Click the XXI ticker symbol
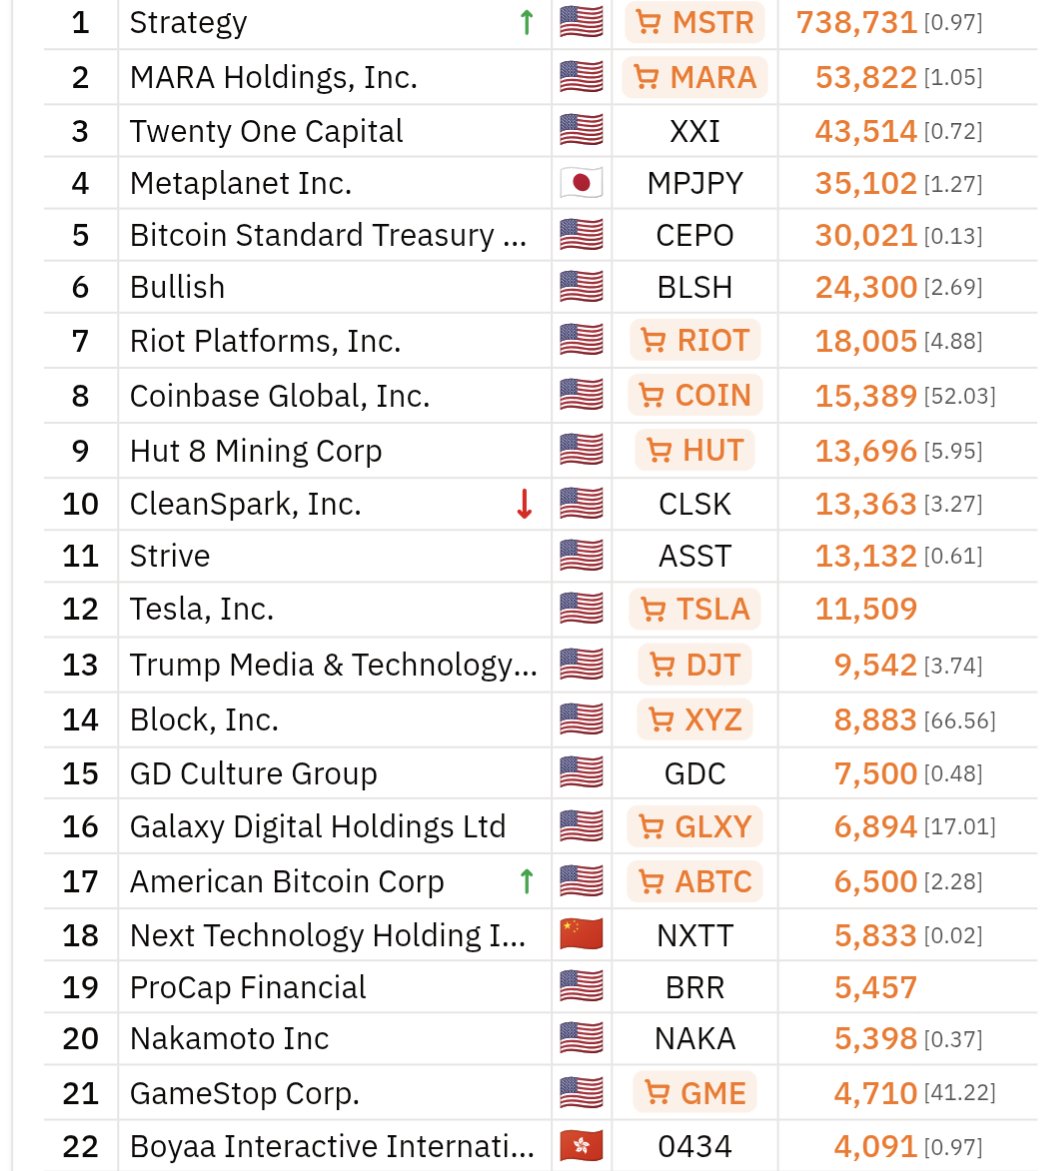Image resolution: width=1044 pixels, height=1171 pixels. 695,131
